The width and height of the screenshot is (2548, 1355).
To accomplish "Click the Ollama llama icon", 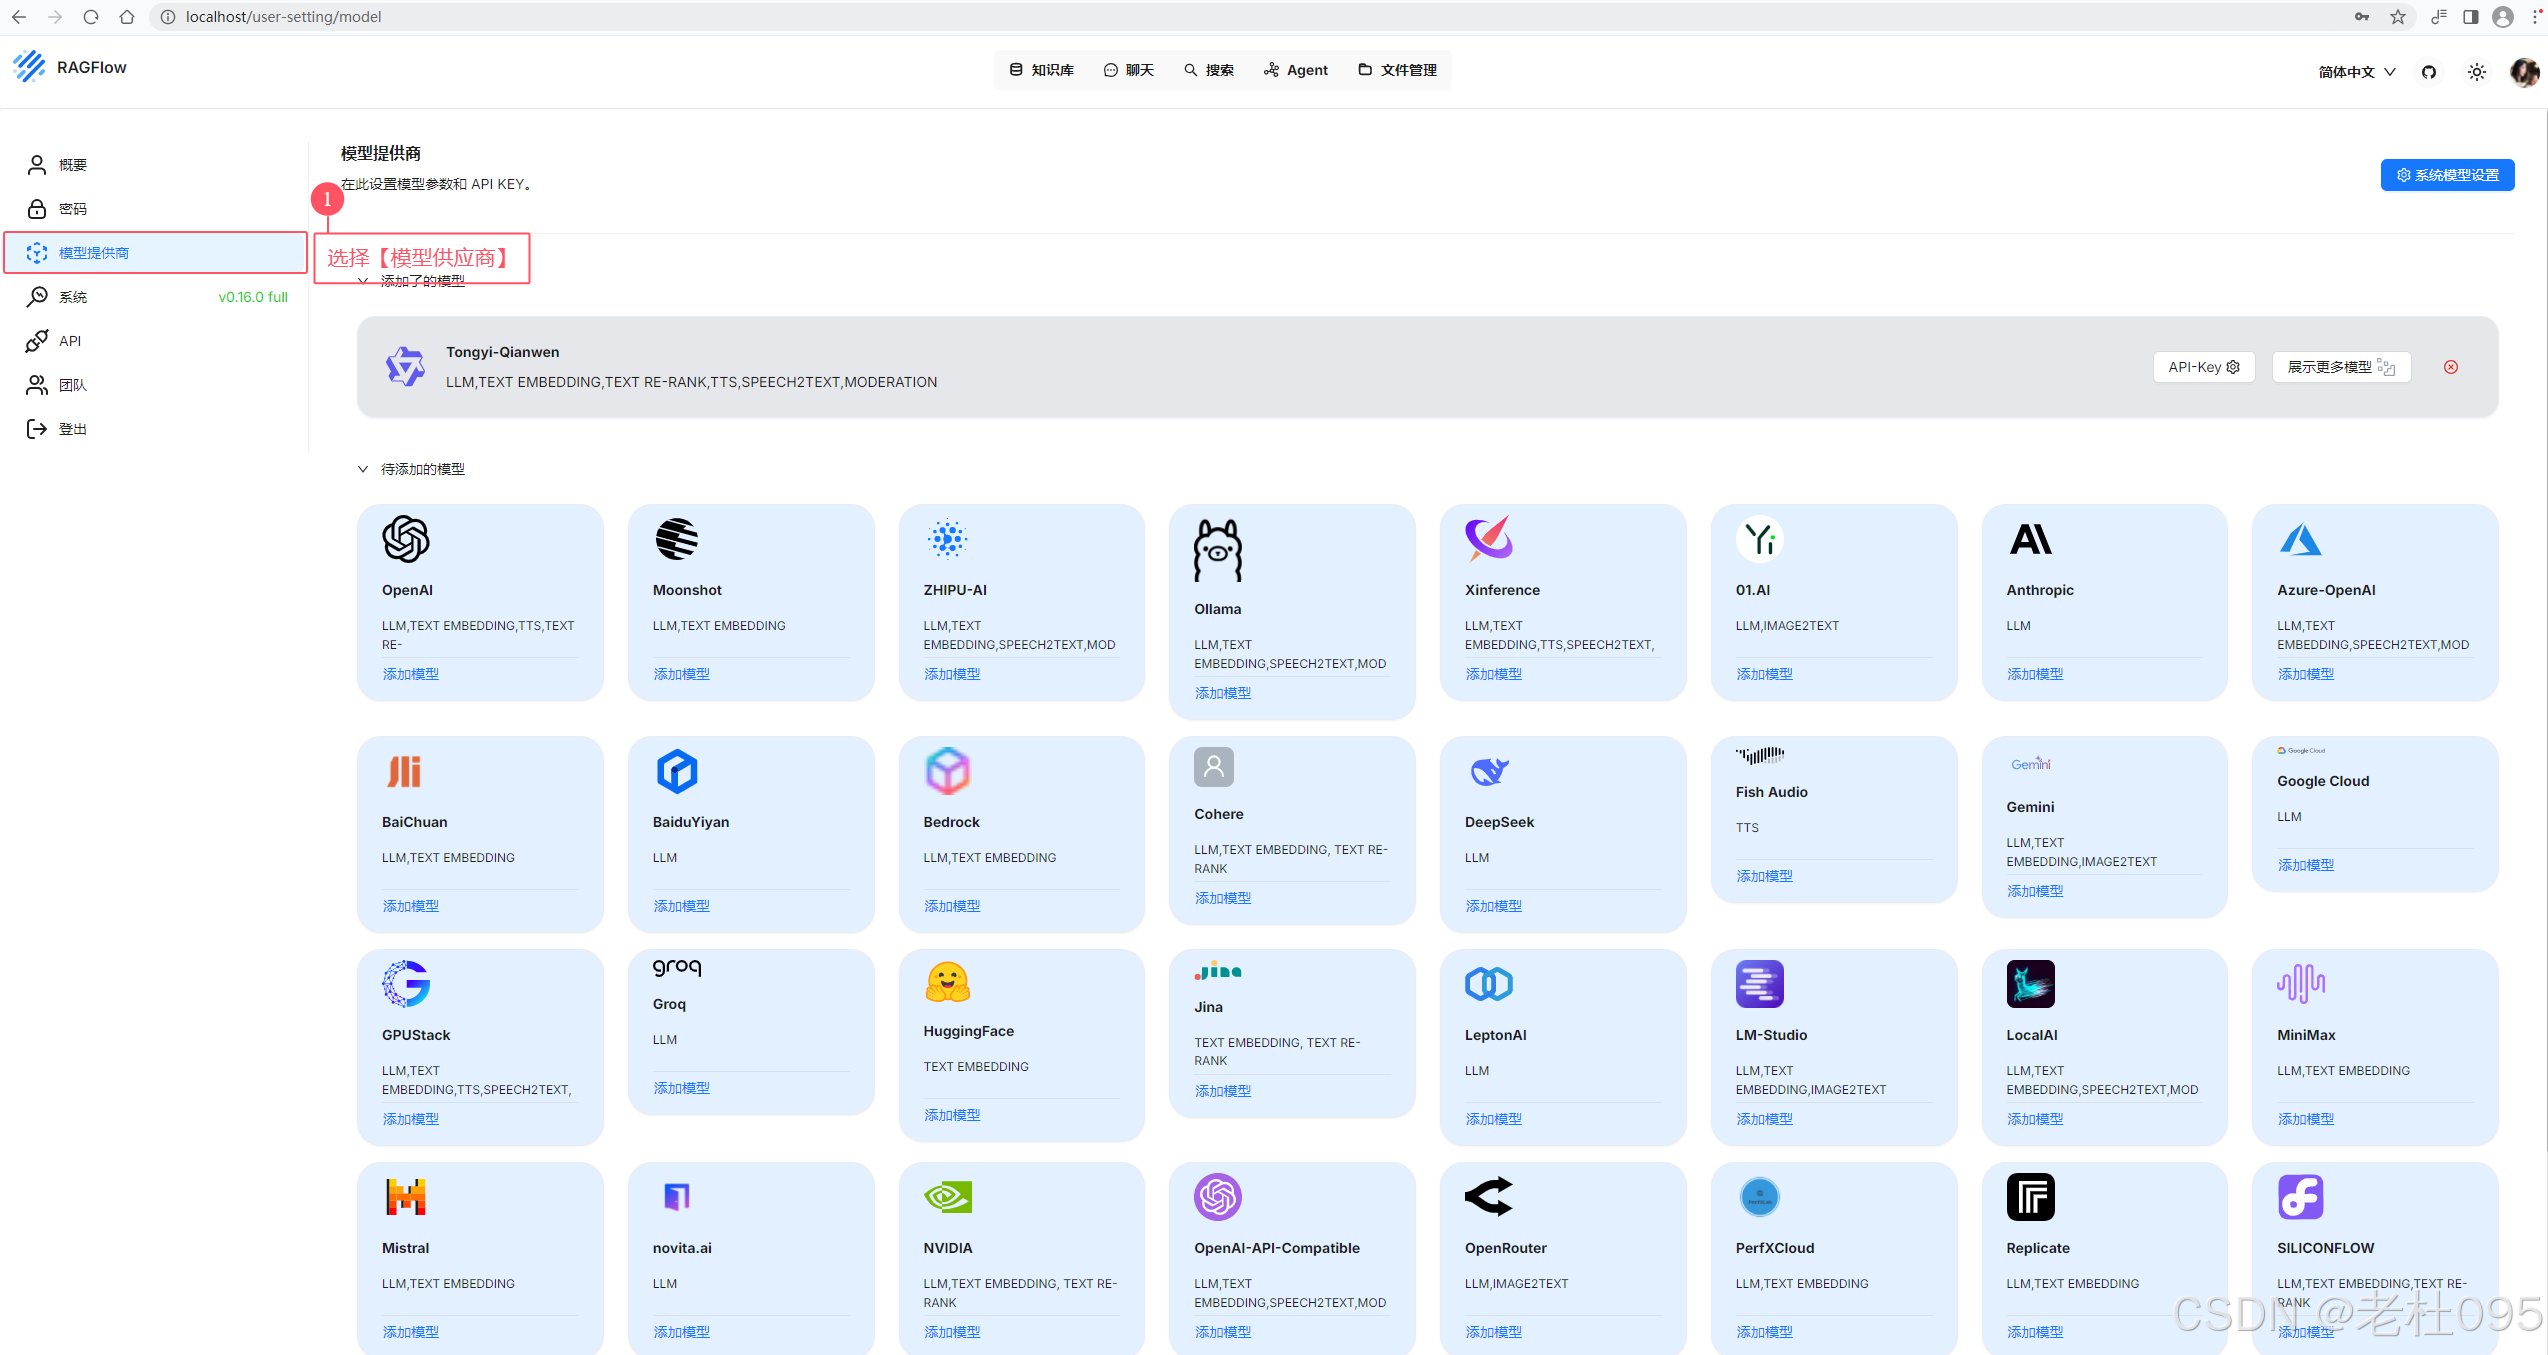I will (x=1217, y=550).
